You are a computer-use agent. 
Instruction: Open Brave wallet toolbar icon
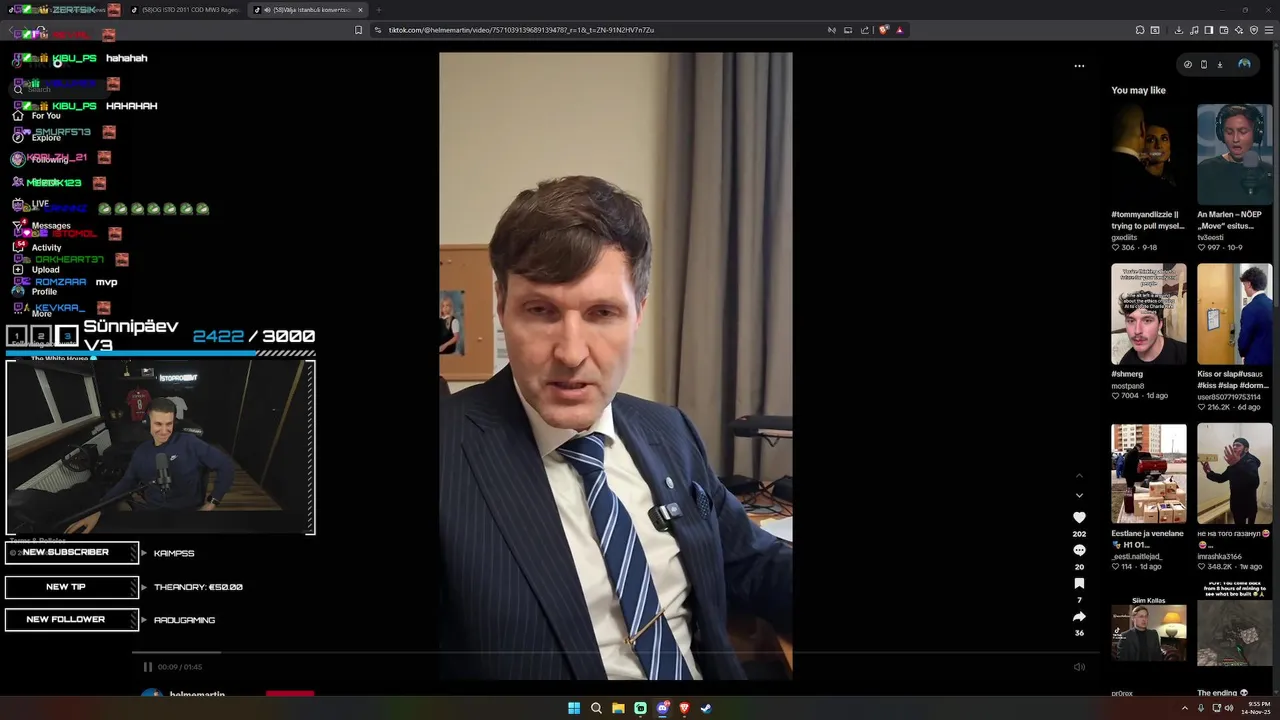coord(1224,30)
